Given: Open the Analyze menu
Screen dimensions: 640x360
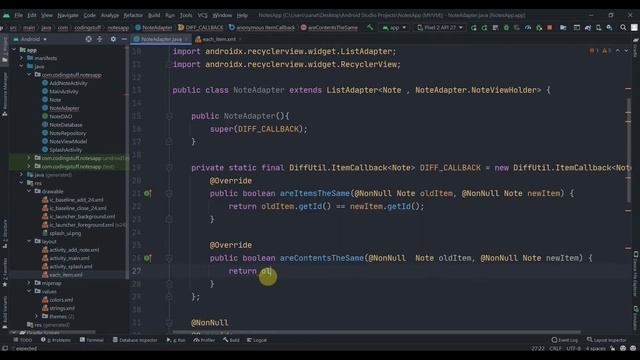Looking at the screenshot, I should (x=109, y=15).
